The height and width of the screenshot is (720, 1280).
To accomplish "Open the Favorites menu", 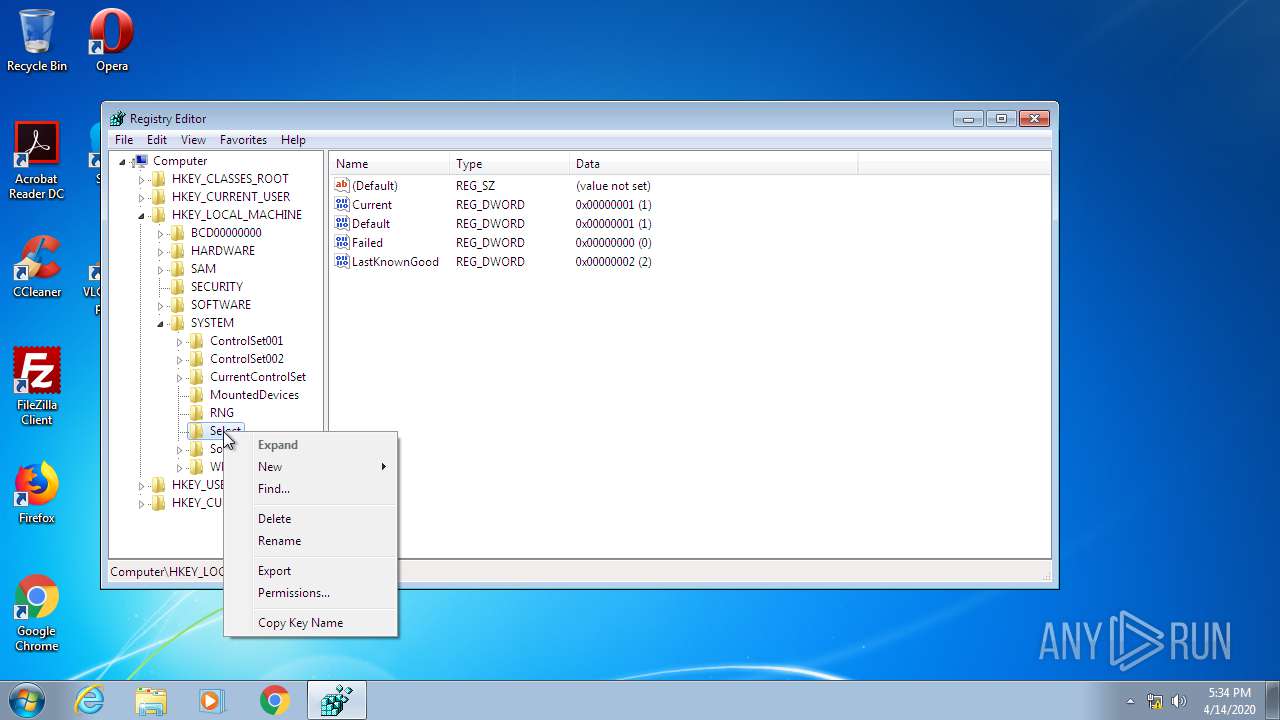I will tap(243, 140).
